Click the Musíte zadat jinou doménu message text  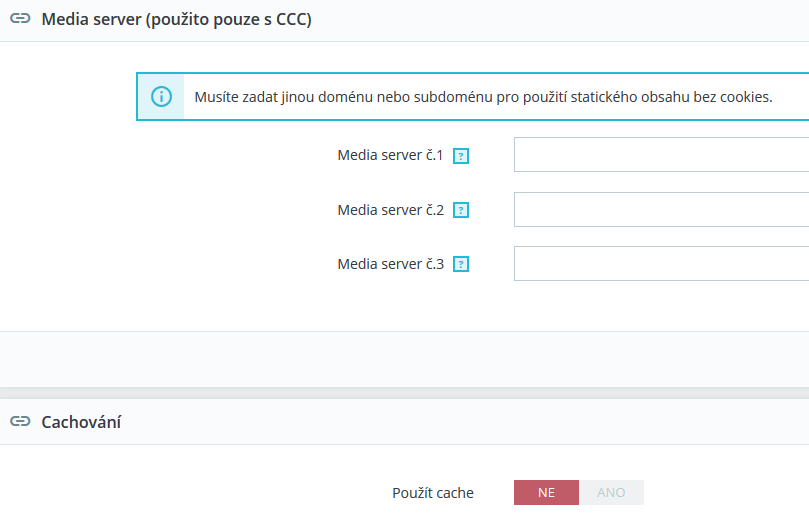point(483,97)
